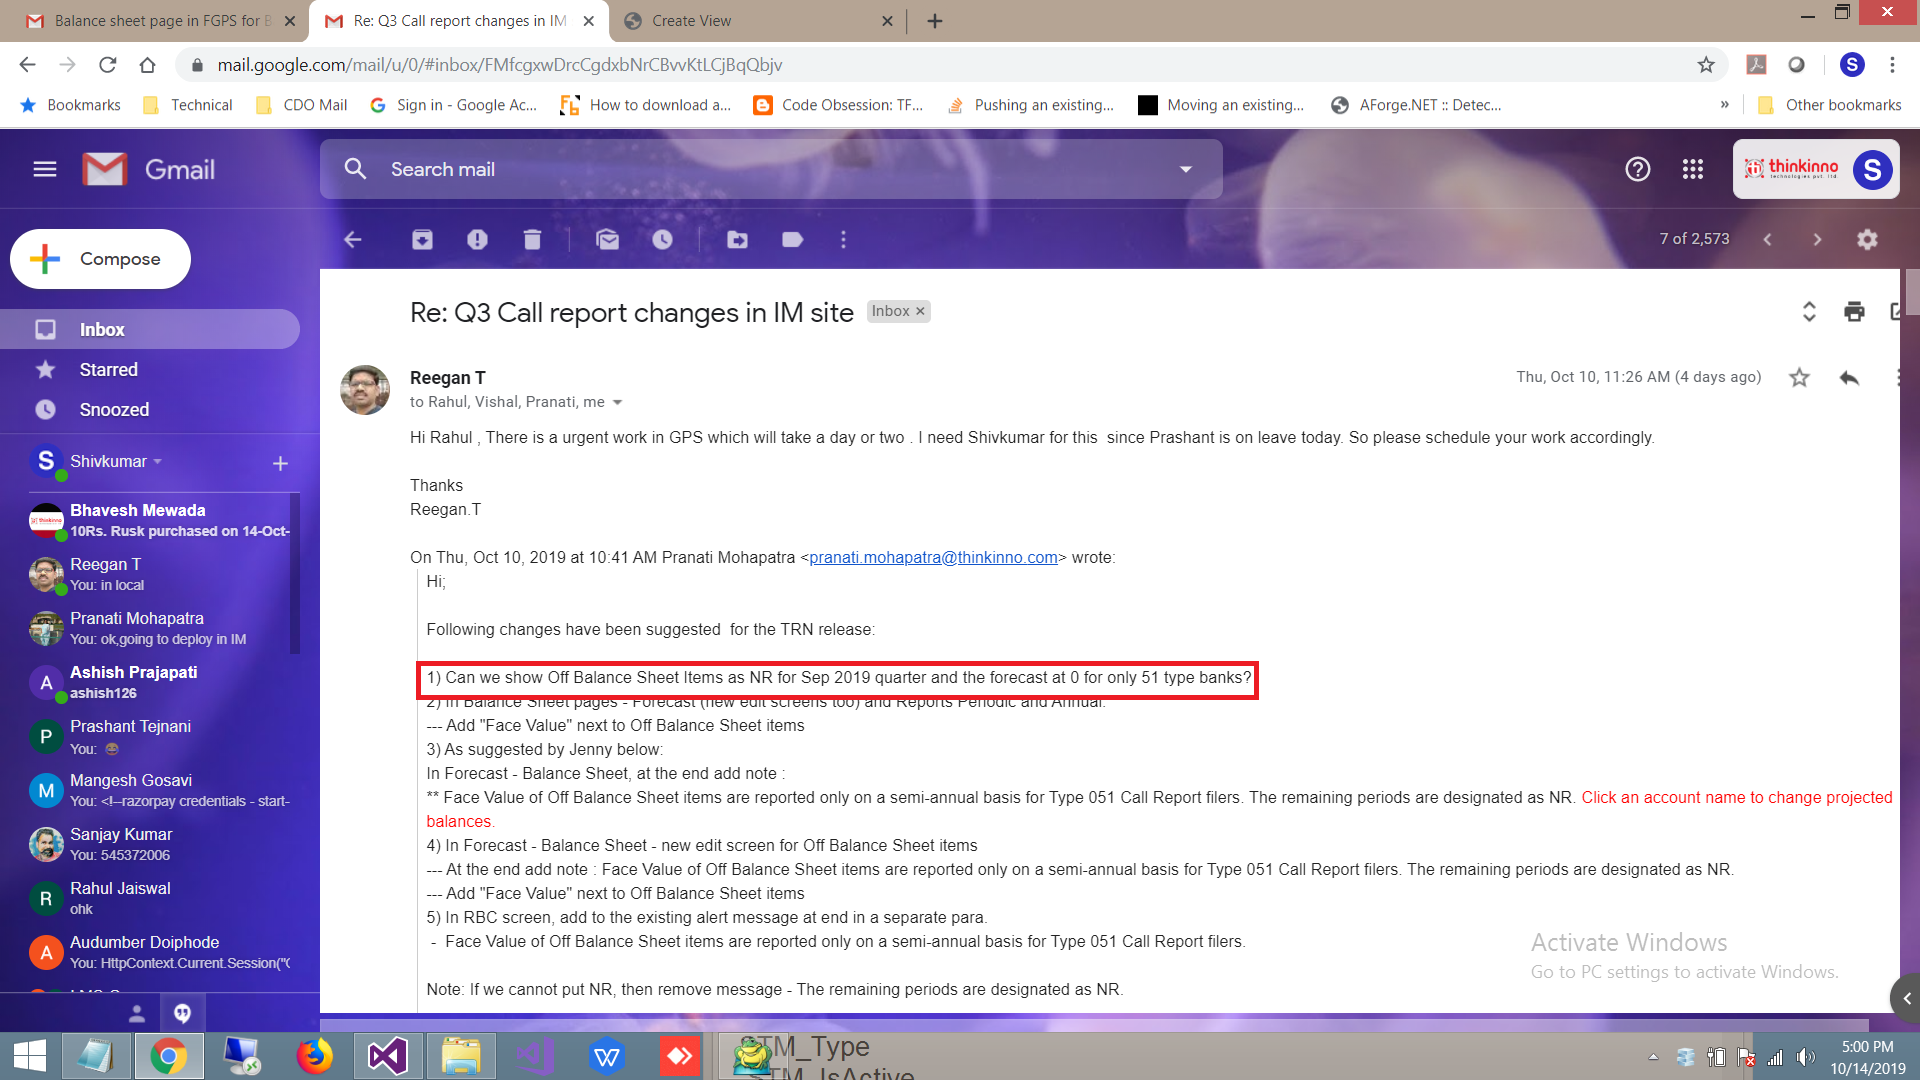Open chat with Ashish Prajapati
The image size is (1920, 1080).
point(160,682)
